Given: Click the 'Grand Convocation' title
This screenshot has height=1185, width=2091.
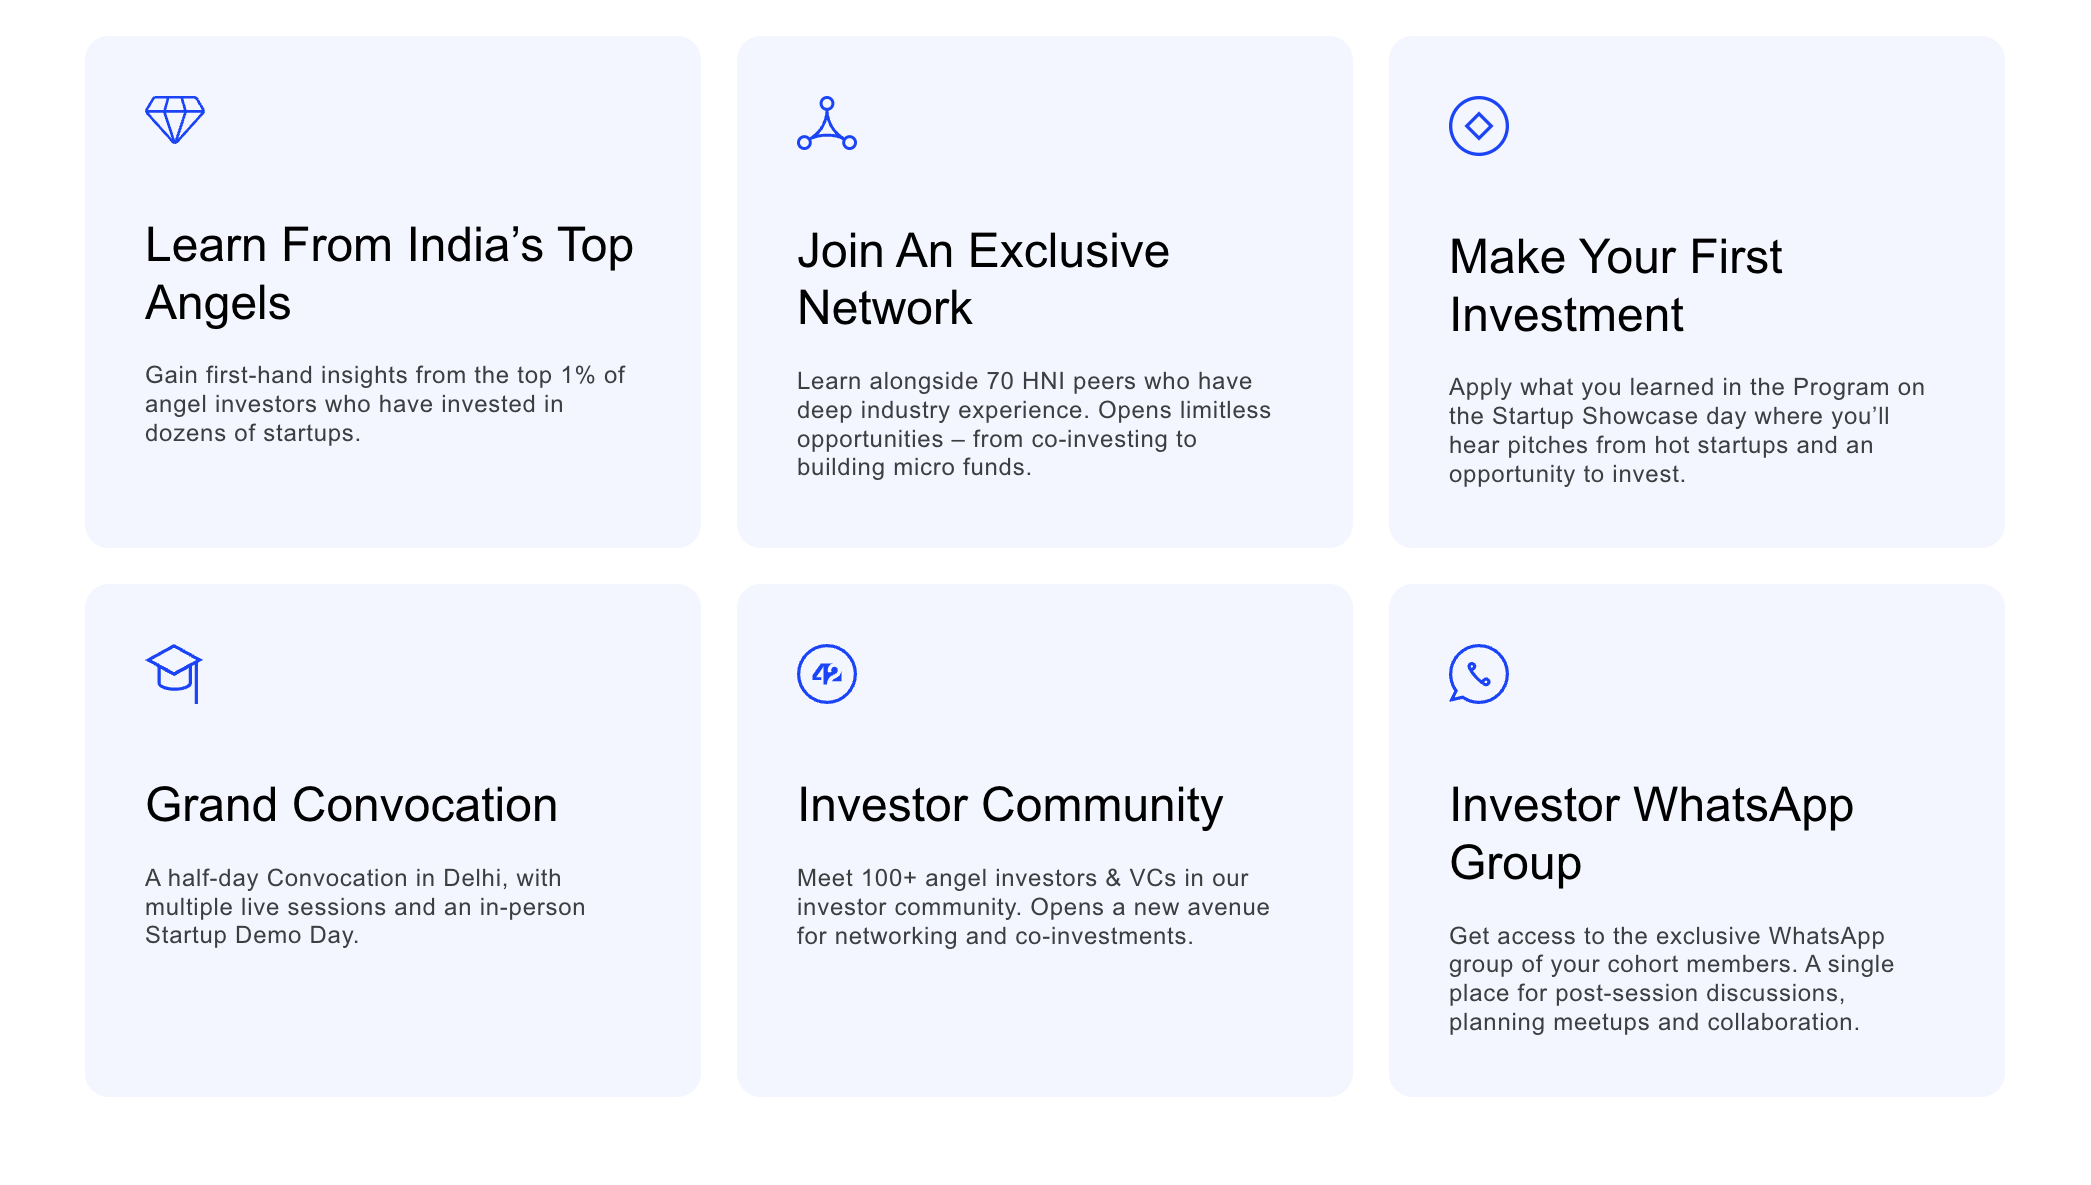Looking at the screenshot, I should 351,805.
